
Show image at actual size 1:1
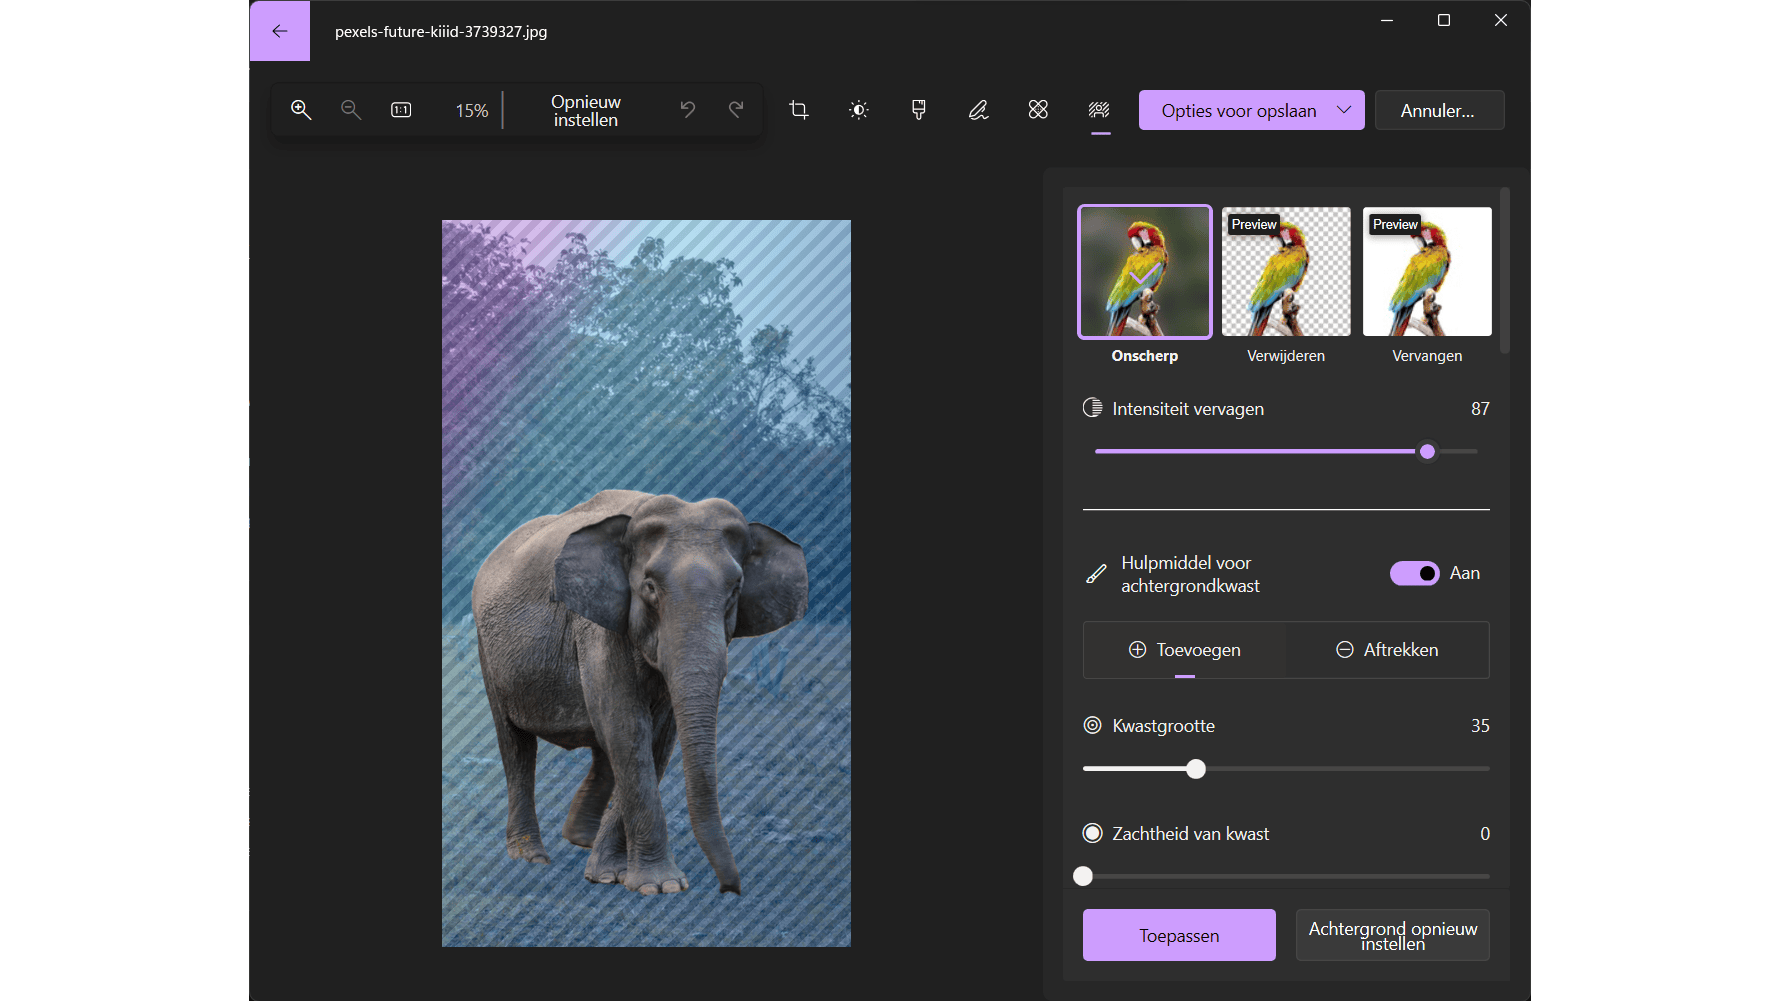(401, 110)
